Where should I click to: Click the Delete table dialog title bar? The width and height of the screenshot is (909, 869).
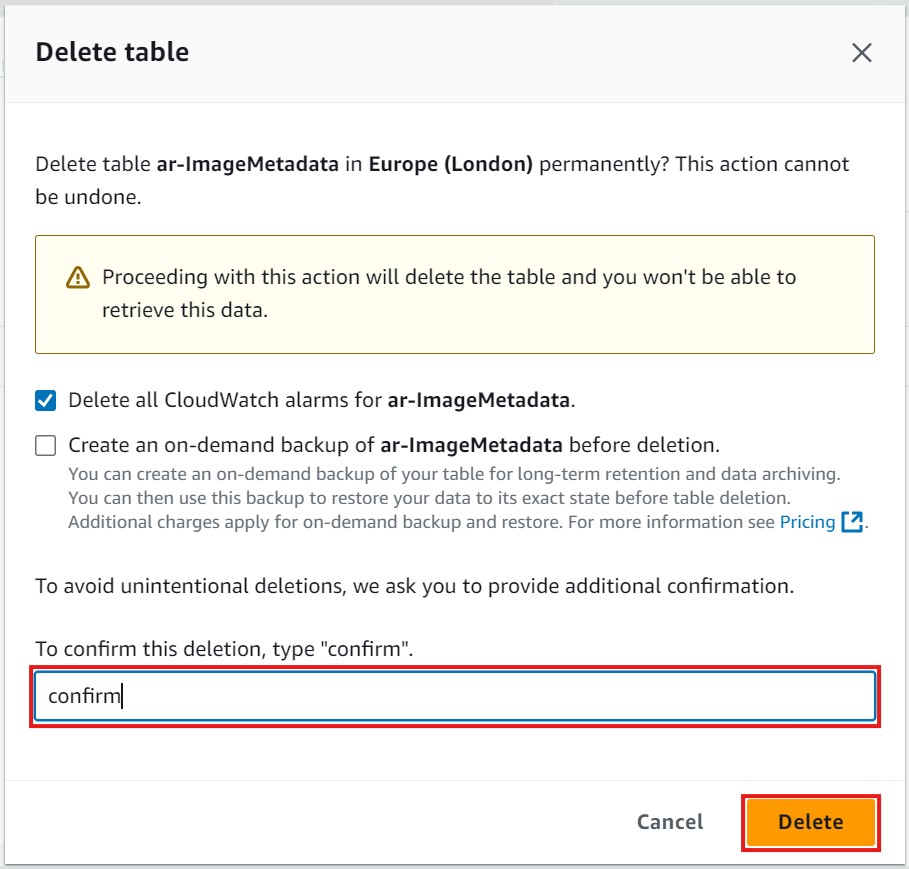(x=112, y=51)
